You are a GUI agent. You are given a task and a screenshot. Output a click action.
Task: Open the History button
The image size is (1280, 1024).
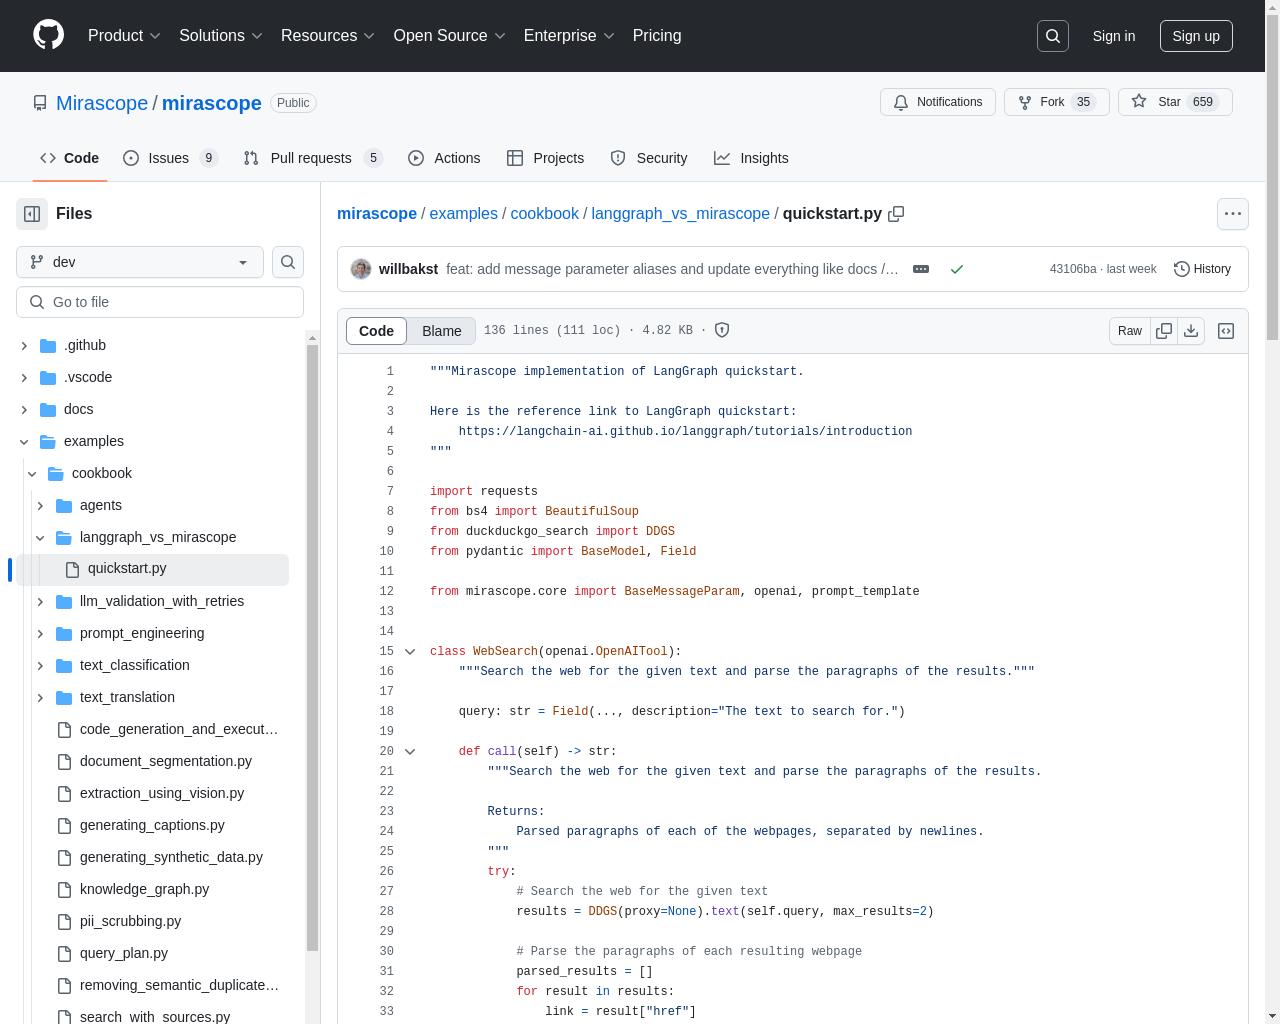pyautogui.click(x=1202, y=269)
